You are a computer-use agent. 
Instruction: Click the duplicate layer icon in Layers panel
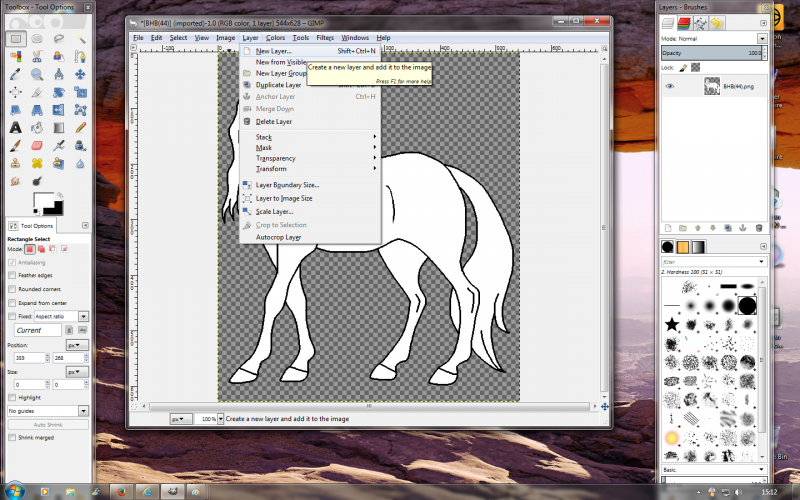(728, 228)
